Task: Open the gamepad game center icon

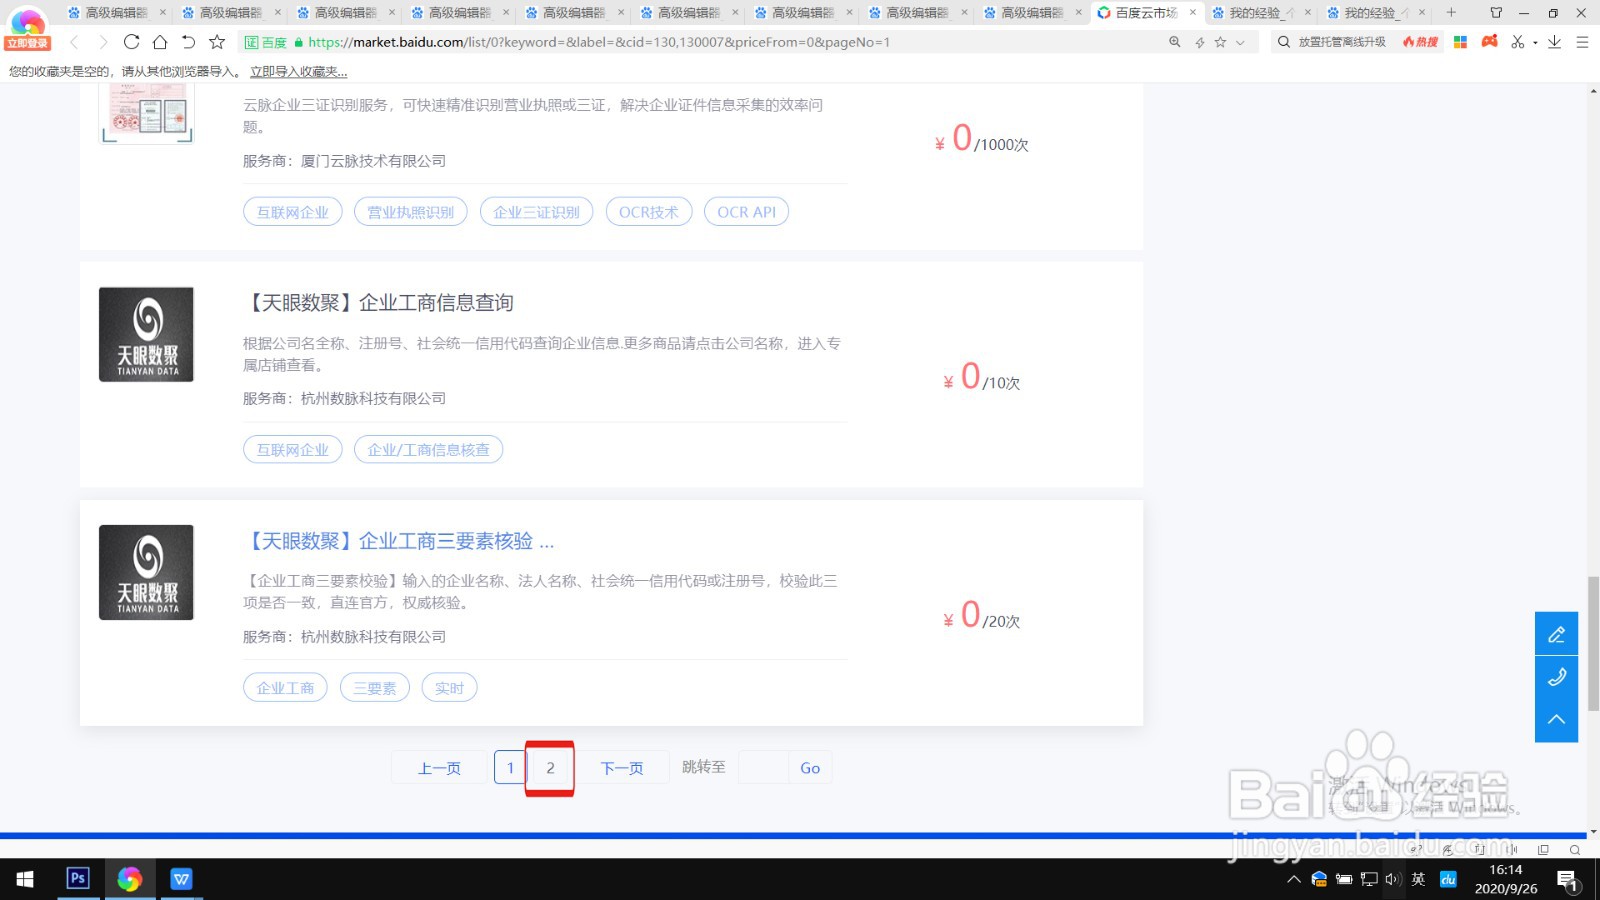Action: point(1488,42)
